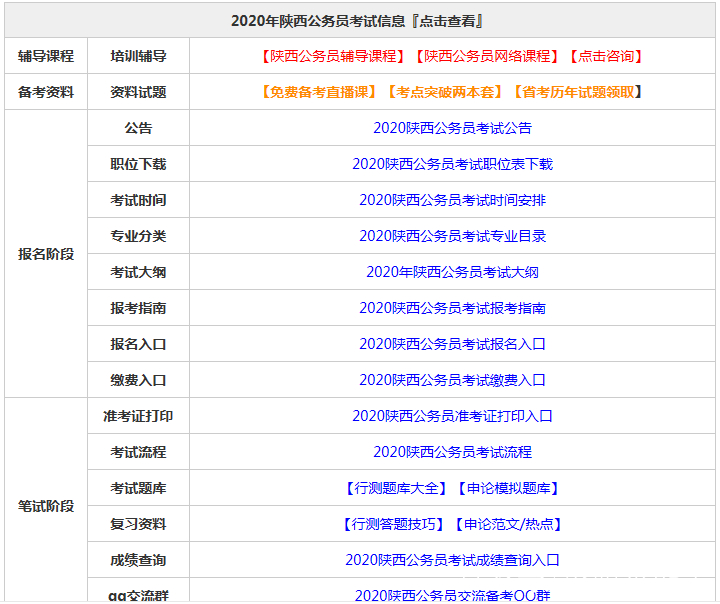The width and height of the screenshot is (720, 604).
Task: Open 2020陕西公务员考试职位表下载 link
Action: click(x=452, y=164)
